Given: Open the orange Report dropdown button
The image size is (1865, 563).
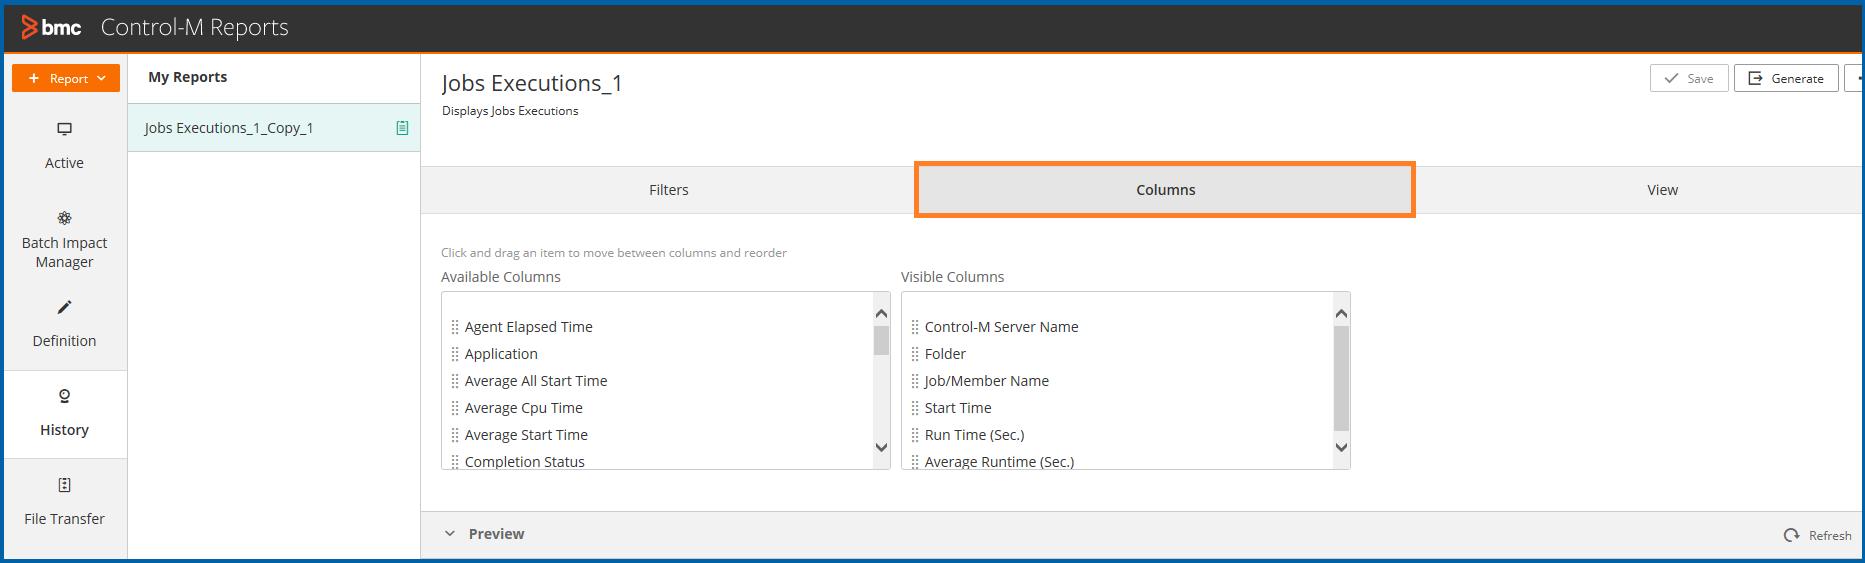Looking at the screenshot, I should coord(66,78).
